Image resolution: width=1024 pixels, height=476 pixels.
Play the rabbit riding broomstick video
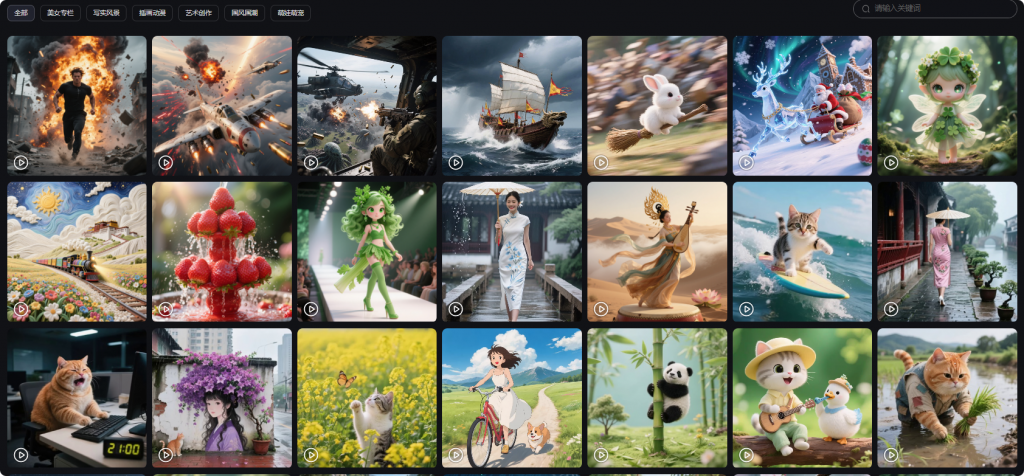click(601, 162)
